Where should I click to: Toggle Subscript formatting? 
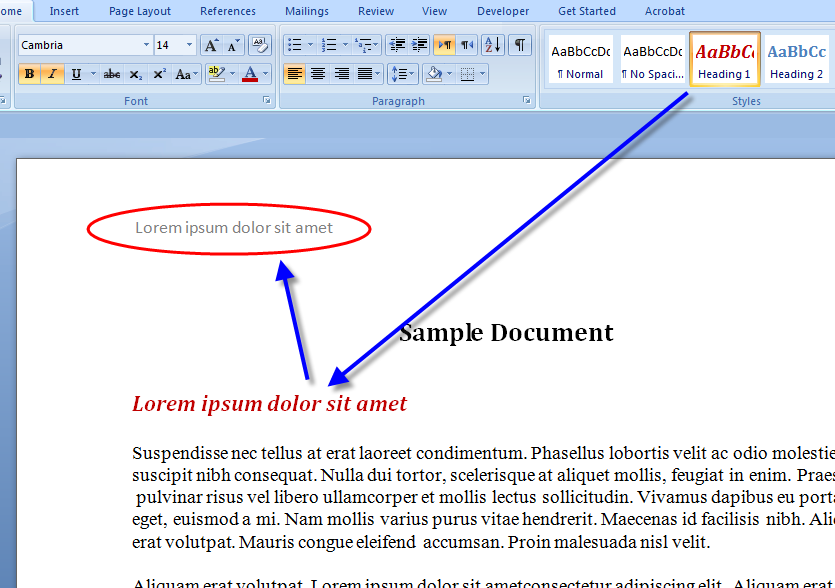[136, 74]
